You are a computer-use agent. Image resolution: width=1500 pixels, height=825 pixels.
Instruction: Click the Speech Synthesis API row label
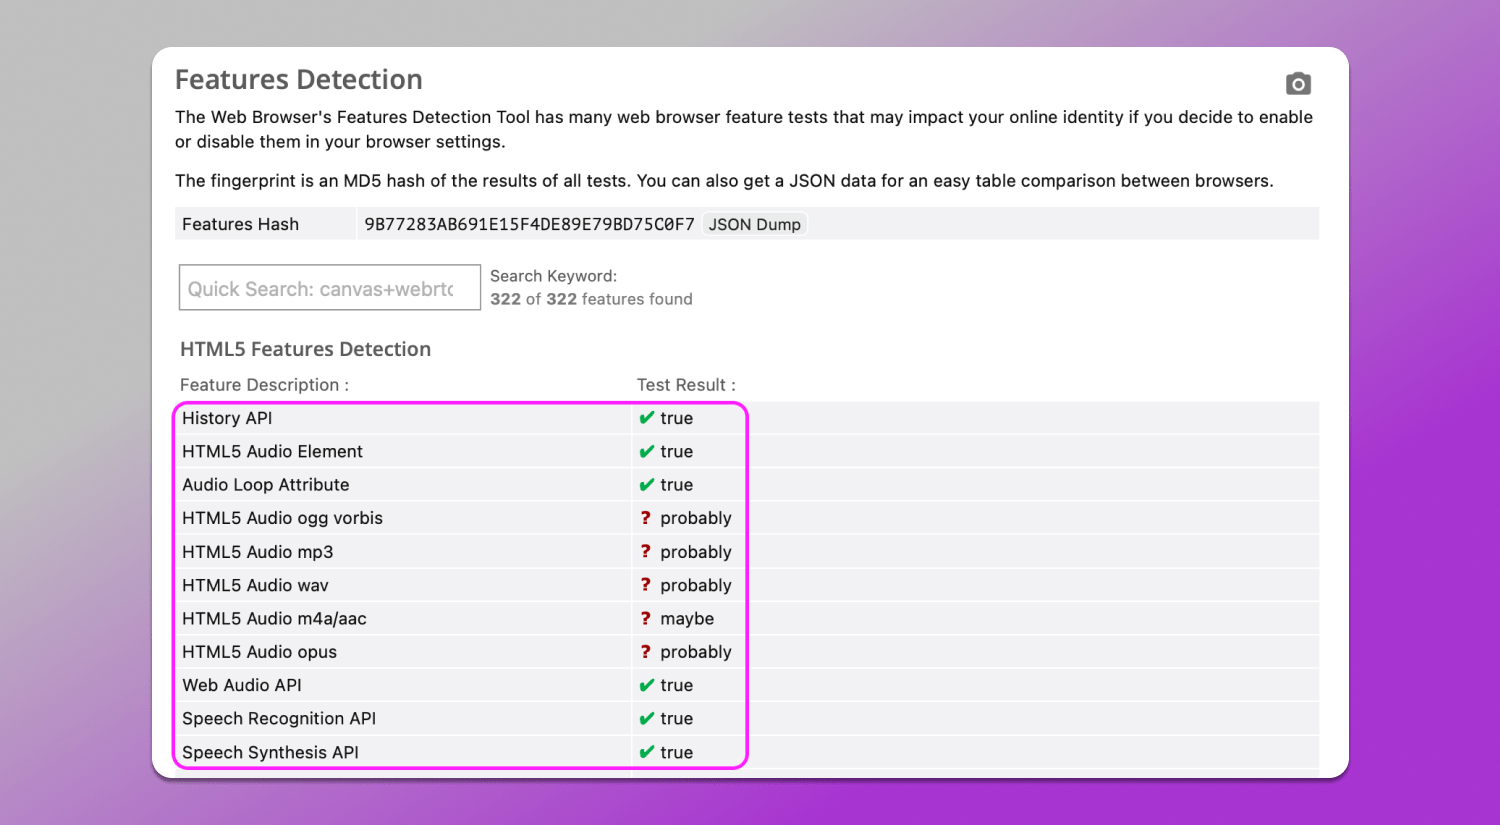point(270,752)
